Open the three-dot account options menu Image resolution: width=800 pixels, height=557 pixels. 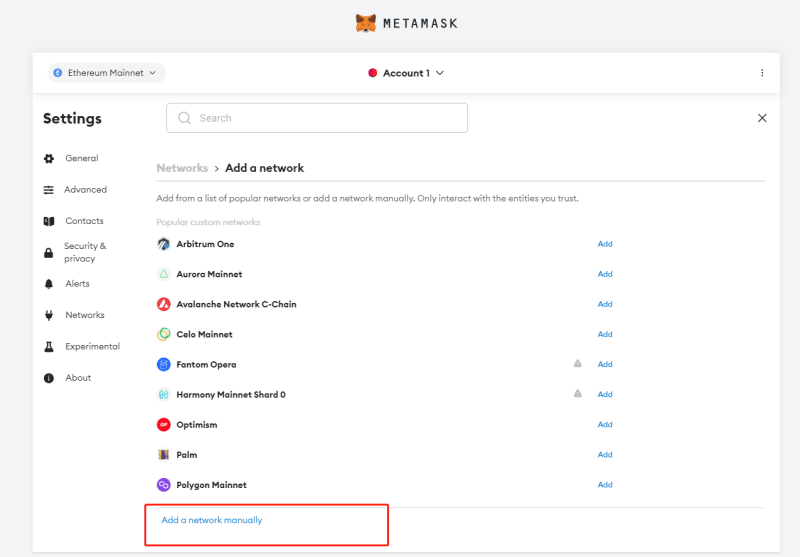coord(762,73)
